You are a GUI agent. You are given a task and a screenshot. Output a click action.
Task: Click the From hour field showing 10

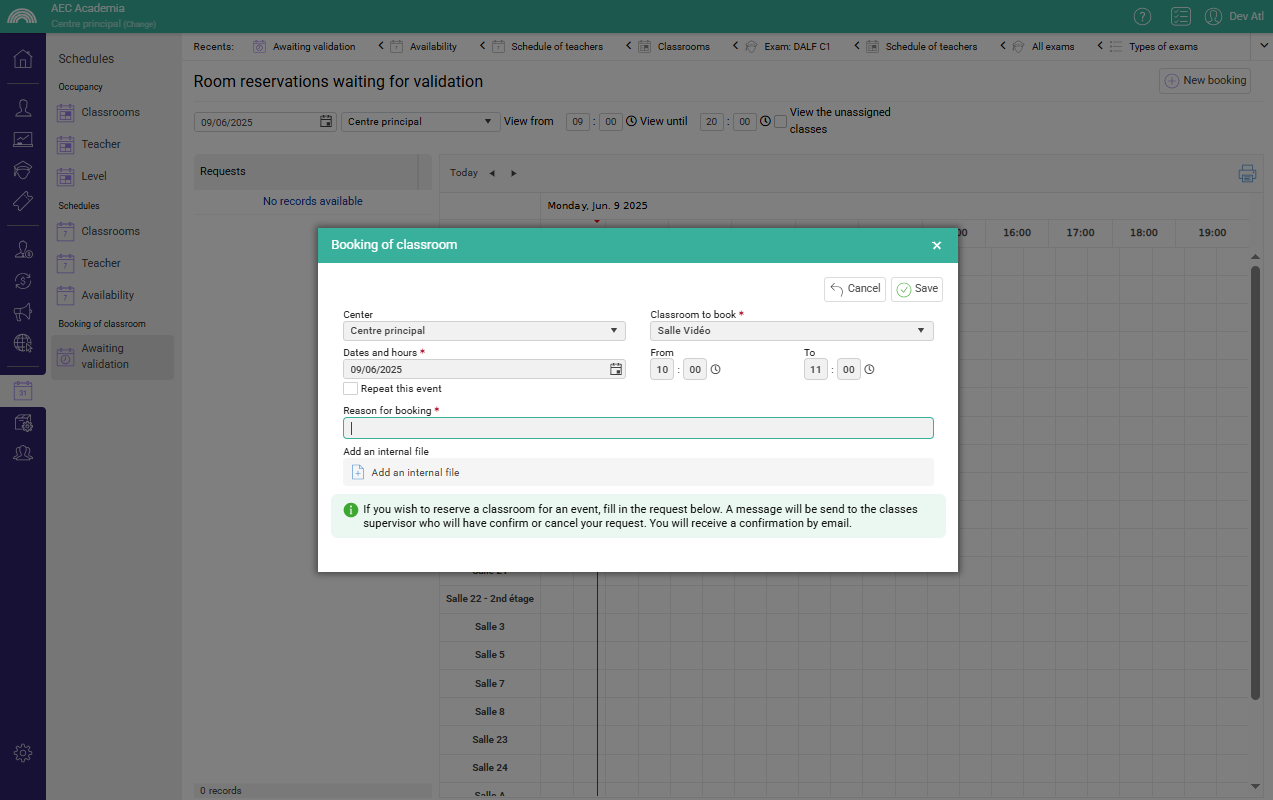(x=662, y=369)
